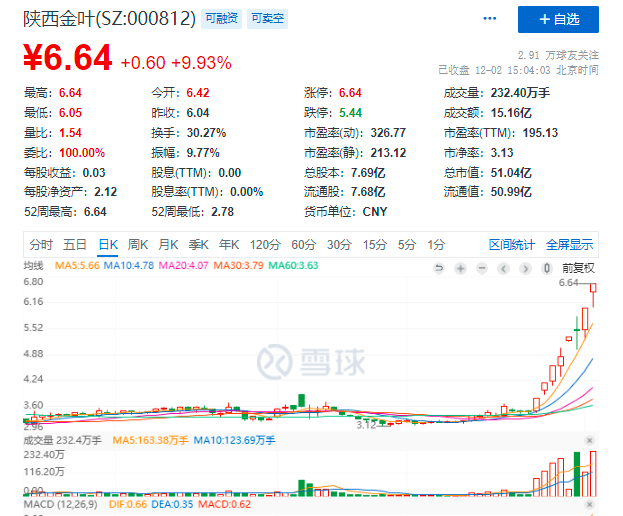Switch to the 分时 chart tab

[41, 244]
